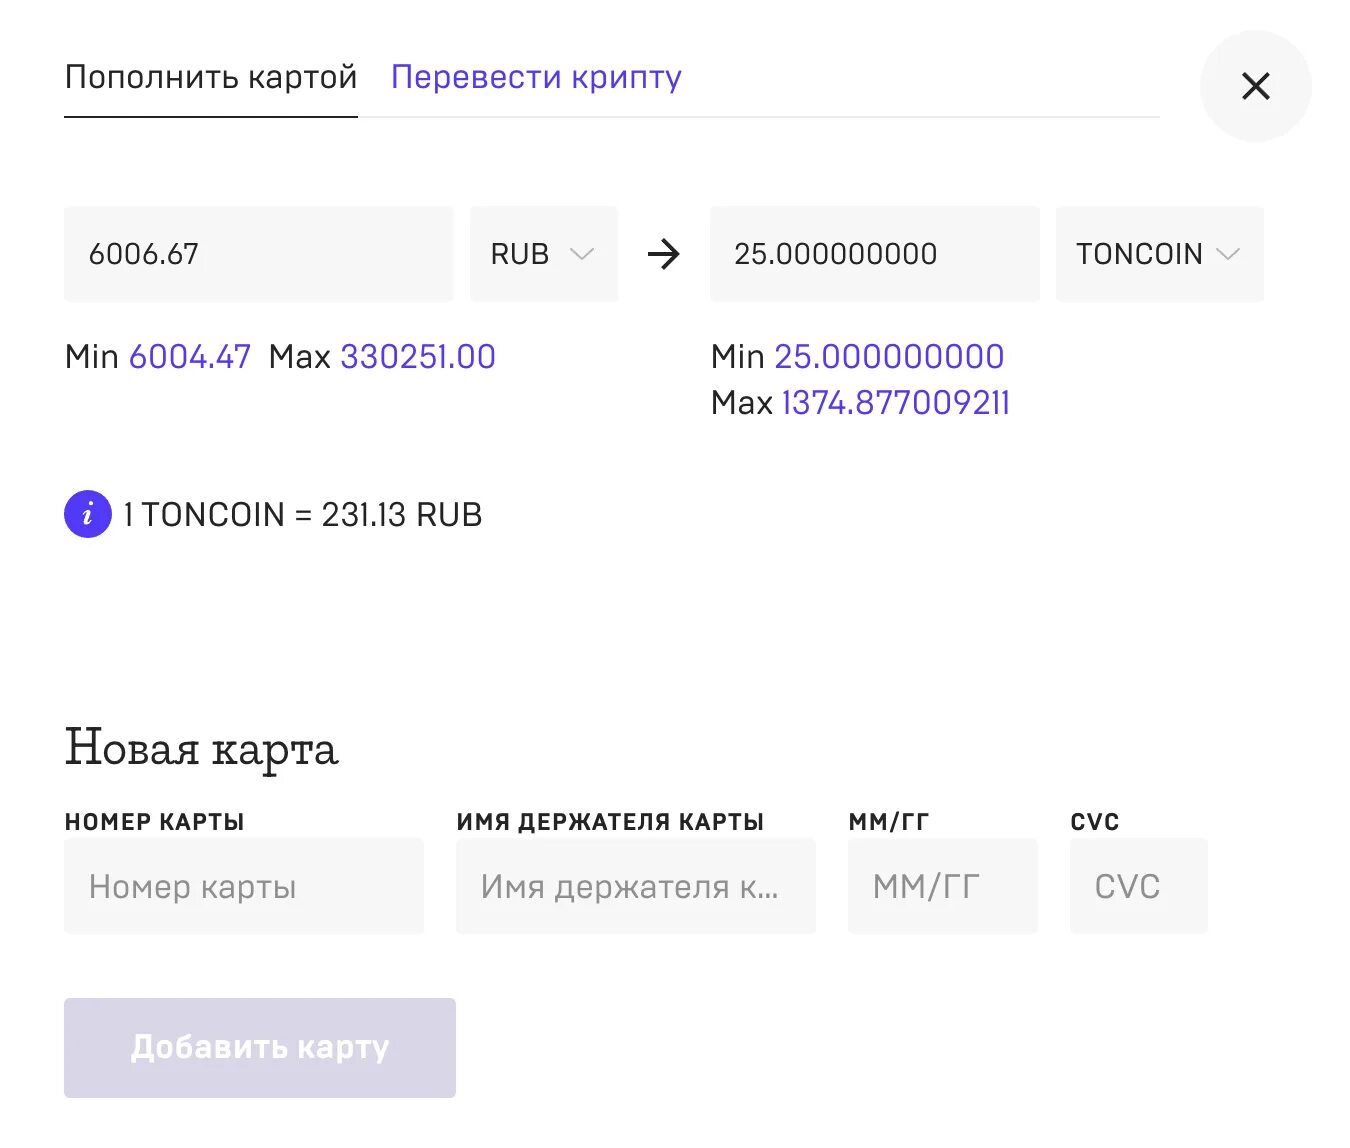Focus the Имя держателя карты input
1350x1148 pixels.
click(x=635, y=887)
